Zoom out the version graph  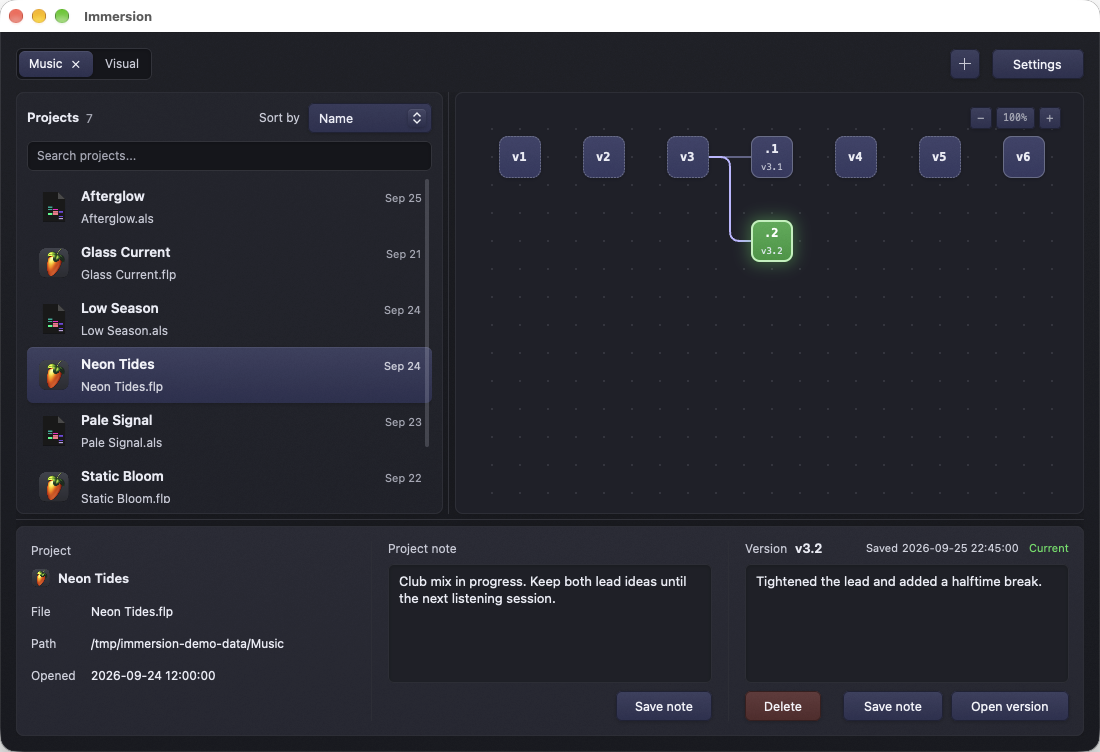tap(981, 118)
